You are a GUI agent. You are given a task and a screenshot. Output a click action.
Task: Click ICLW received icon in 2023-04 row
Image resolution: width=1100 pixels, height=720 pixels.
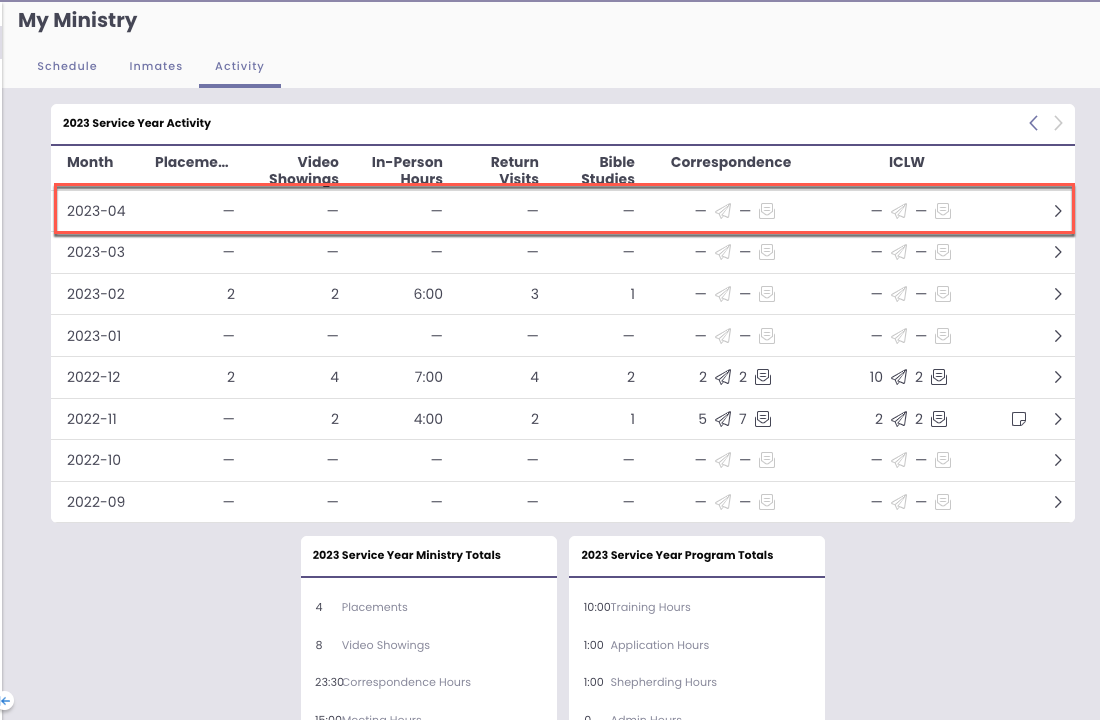[x=944, y=211]
